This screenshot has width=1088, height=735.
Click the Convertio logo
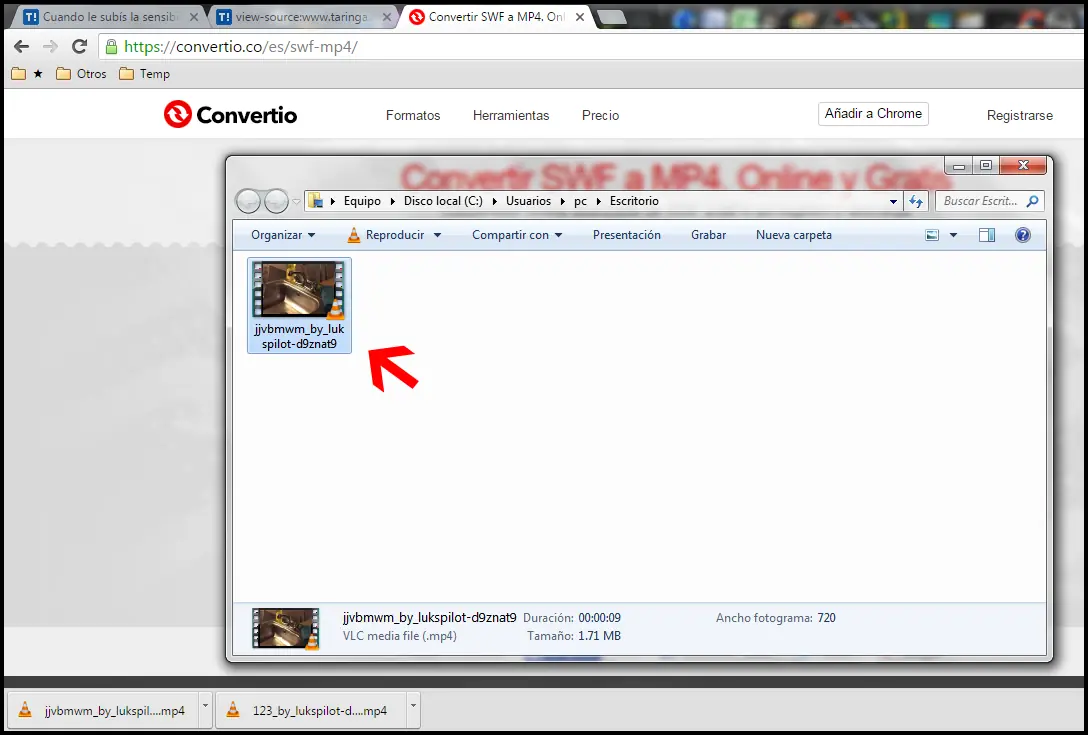[x=230, y=115]
